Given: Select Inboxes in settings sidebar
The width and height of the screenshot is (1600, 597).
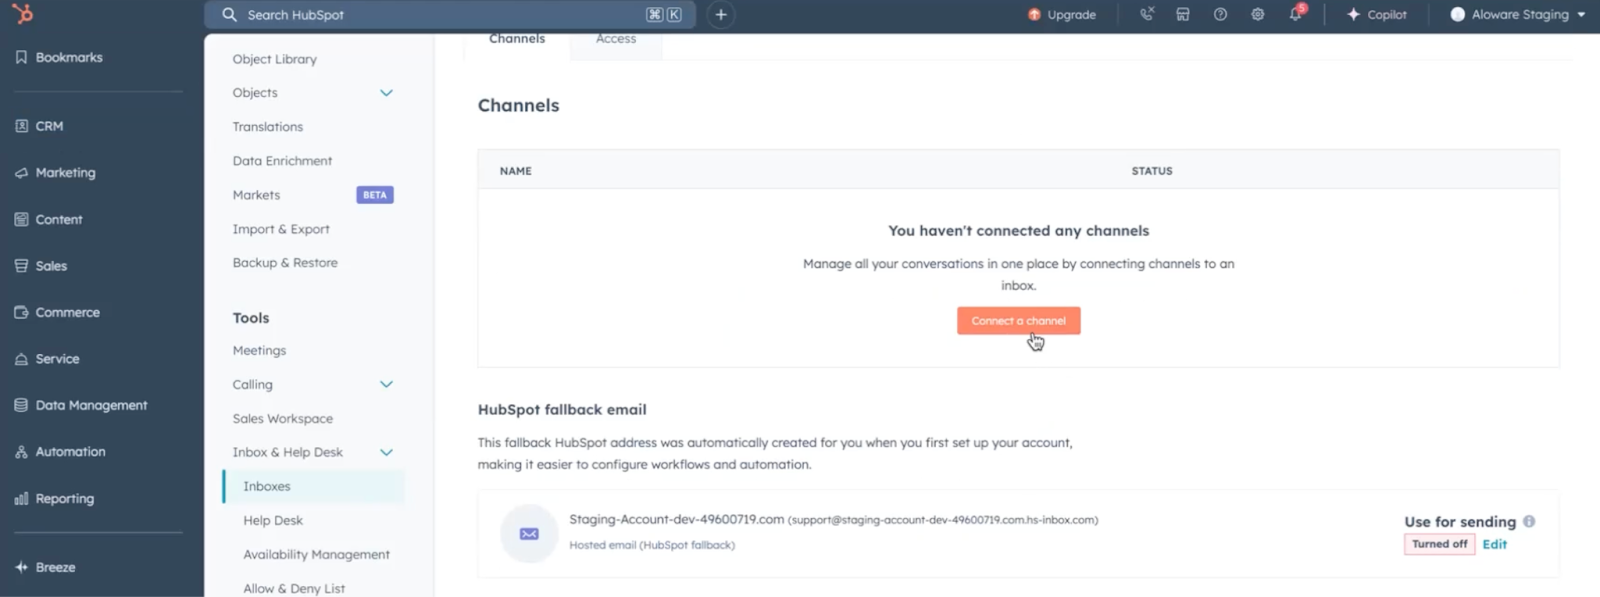Looking at the screenshot, I should point(314,486).
